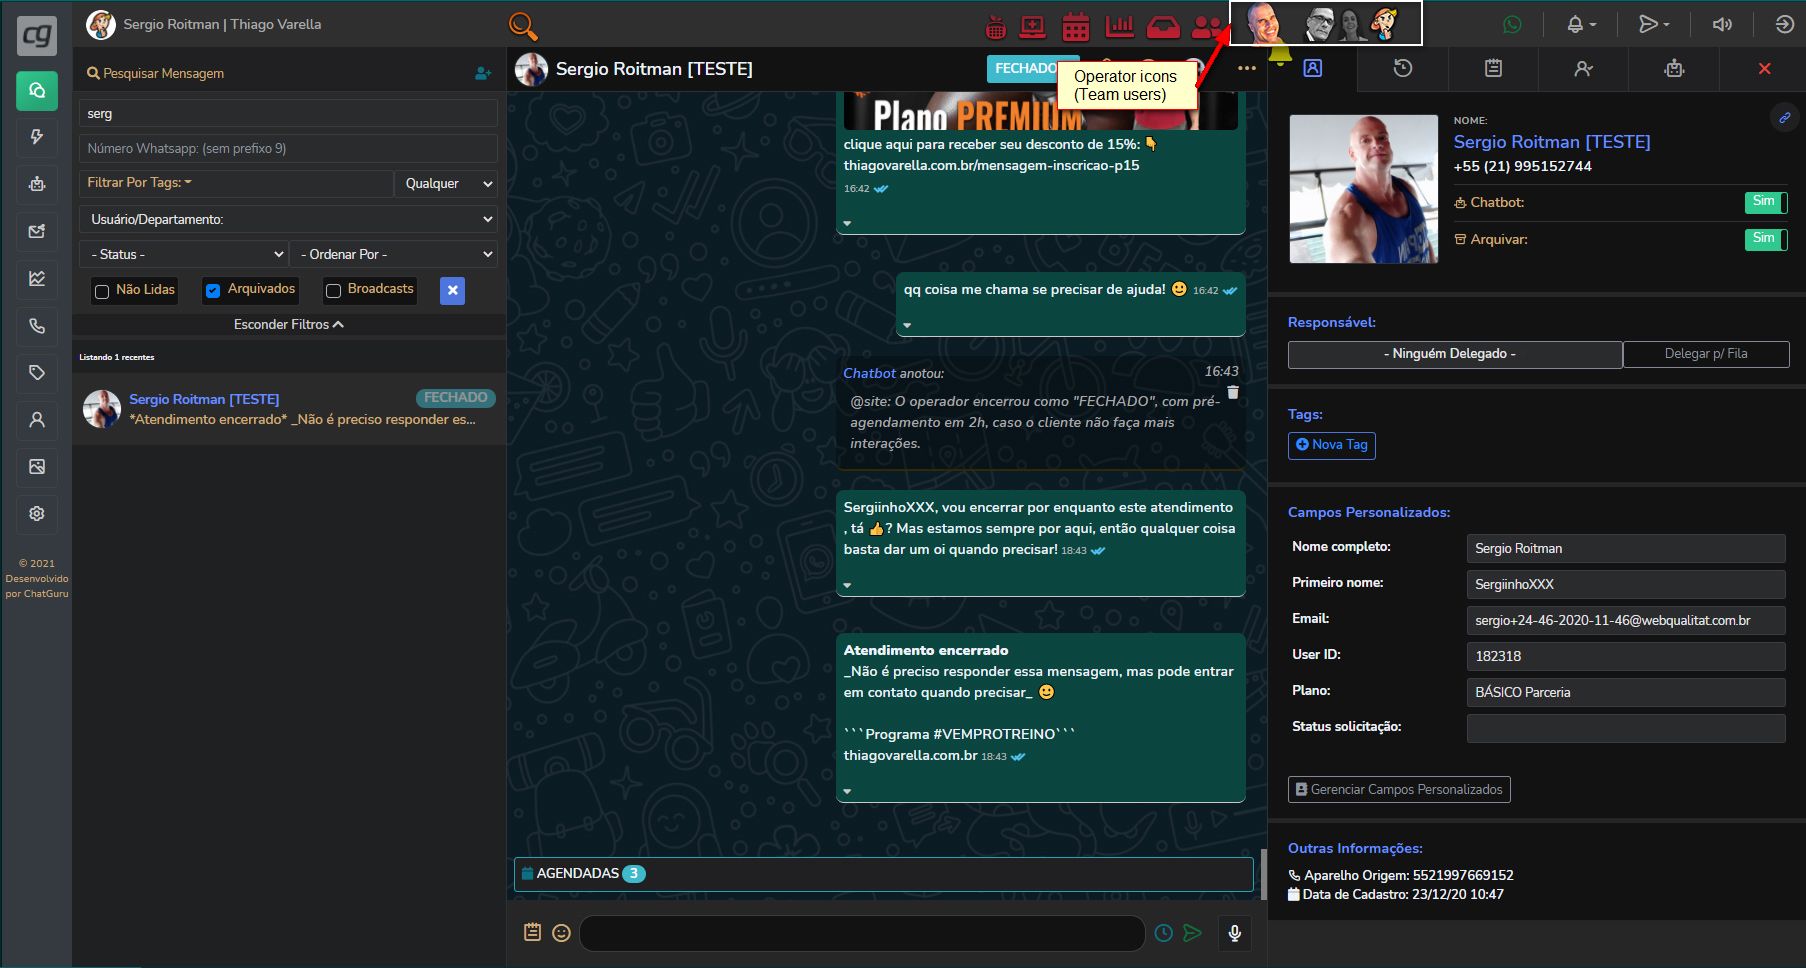
Task: Click the microphone record audio button
Action: tap(1235, 933)
